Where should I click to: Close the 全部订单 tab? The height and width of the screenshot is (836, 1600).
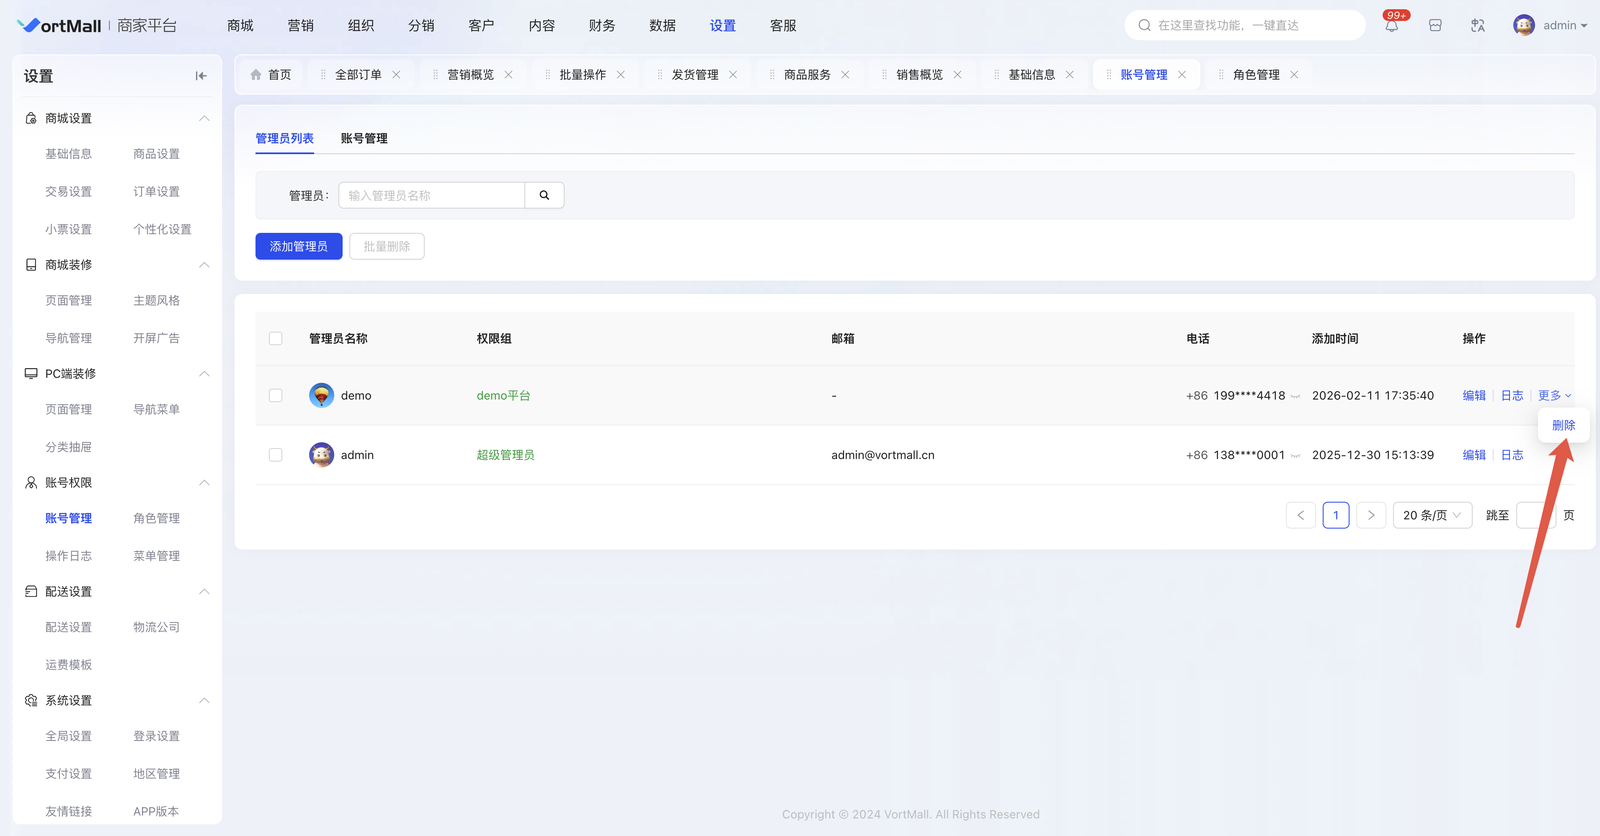pyautogui.click(x=397, y=75)
